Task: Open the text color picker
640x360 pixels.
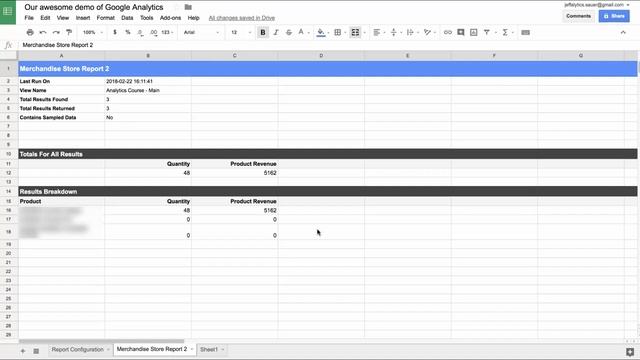Action: tap(303, 32)
